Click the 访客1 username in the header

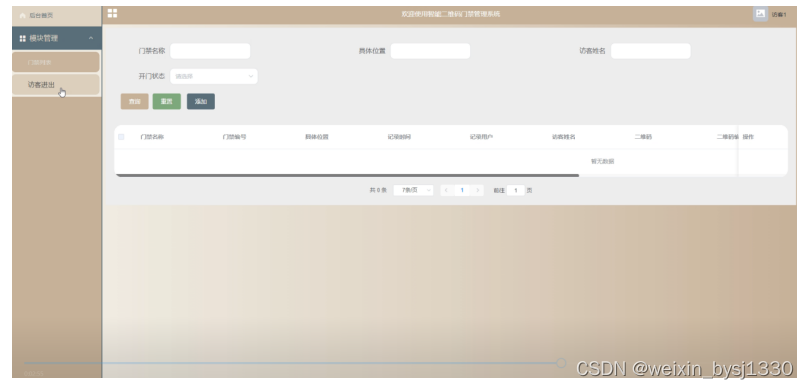pyautogui.click(x=779, y=14)
